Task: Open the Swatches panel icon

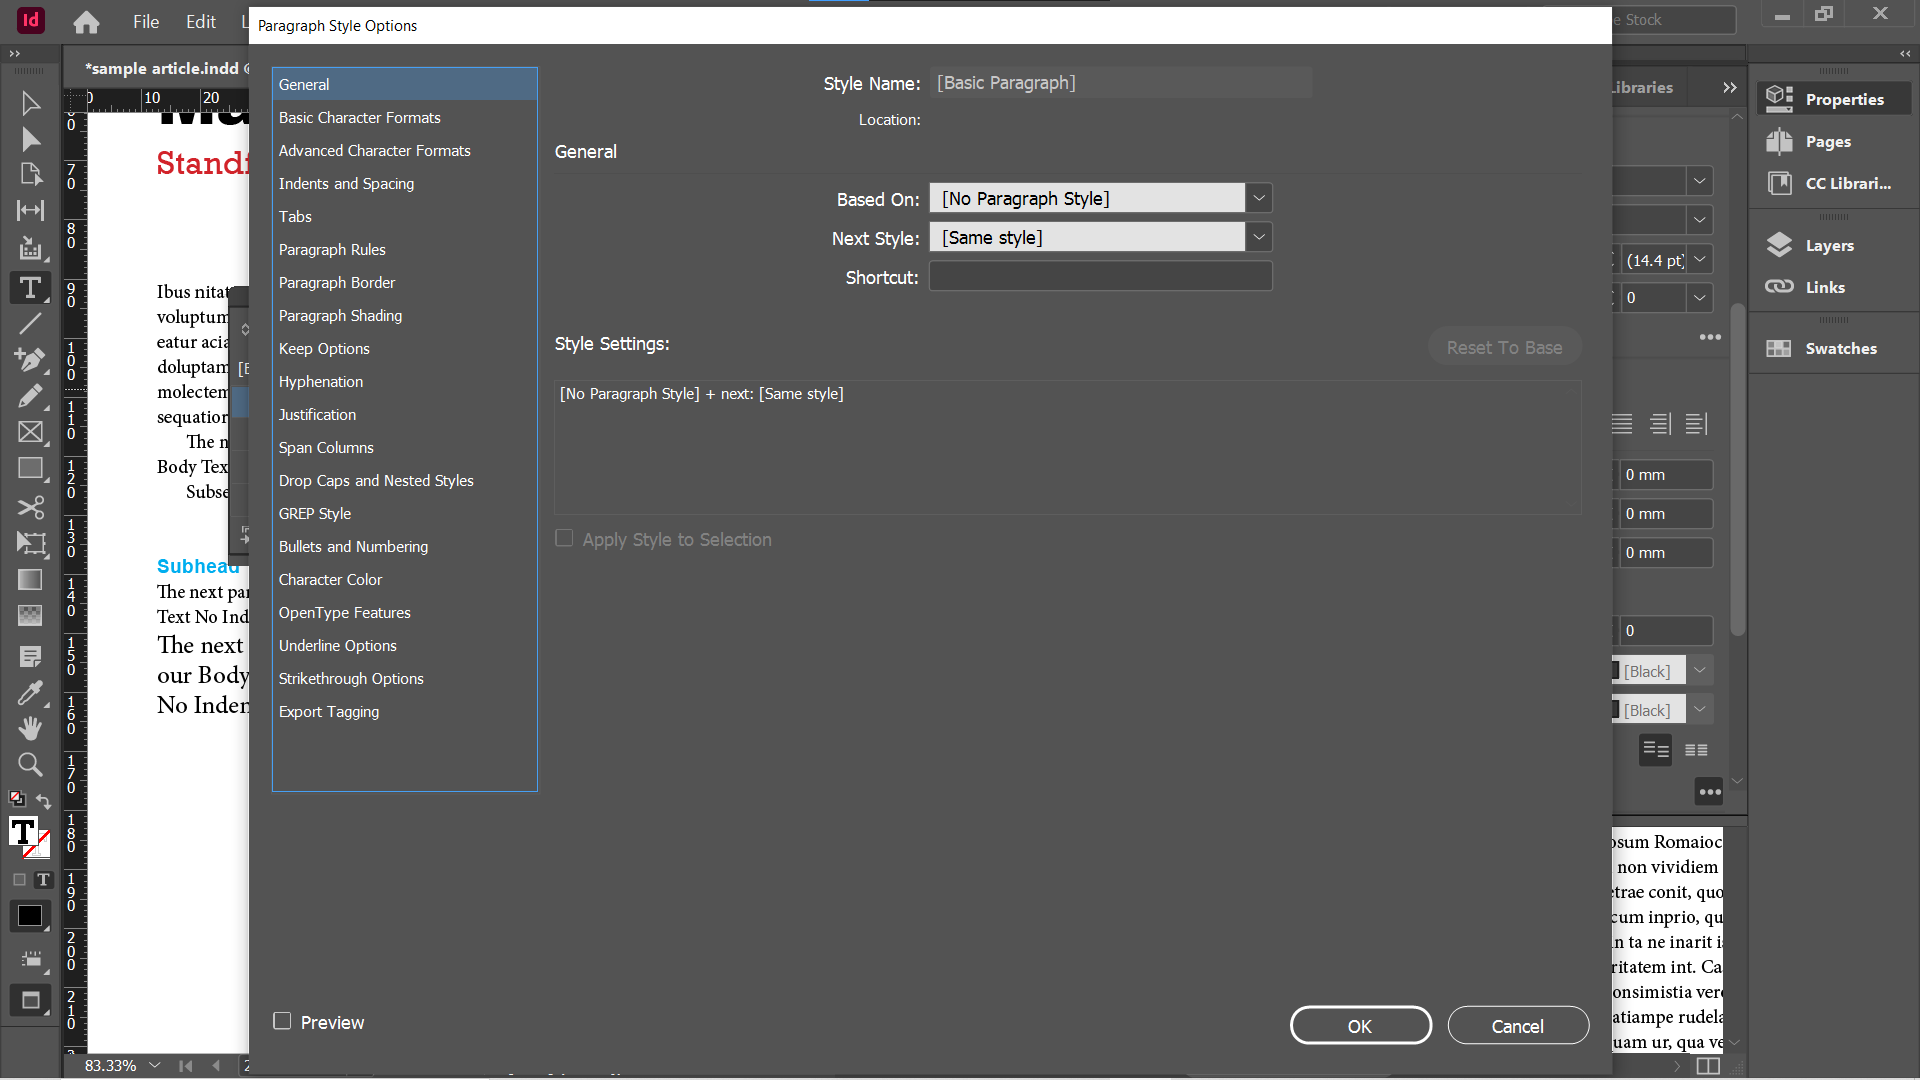Action: (1779, 349)
